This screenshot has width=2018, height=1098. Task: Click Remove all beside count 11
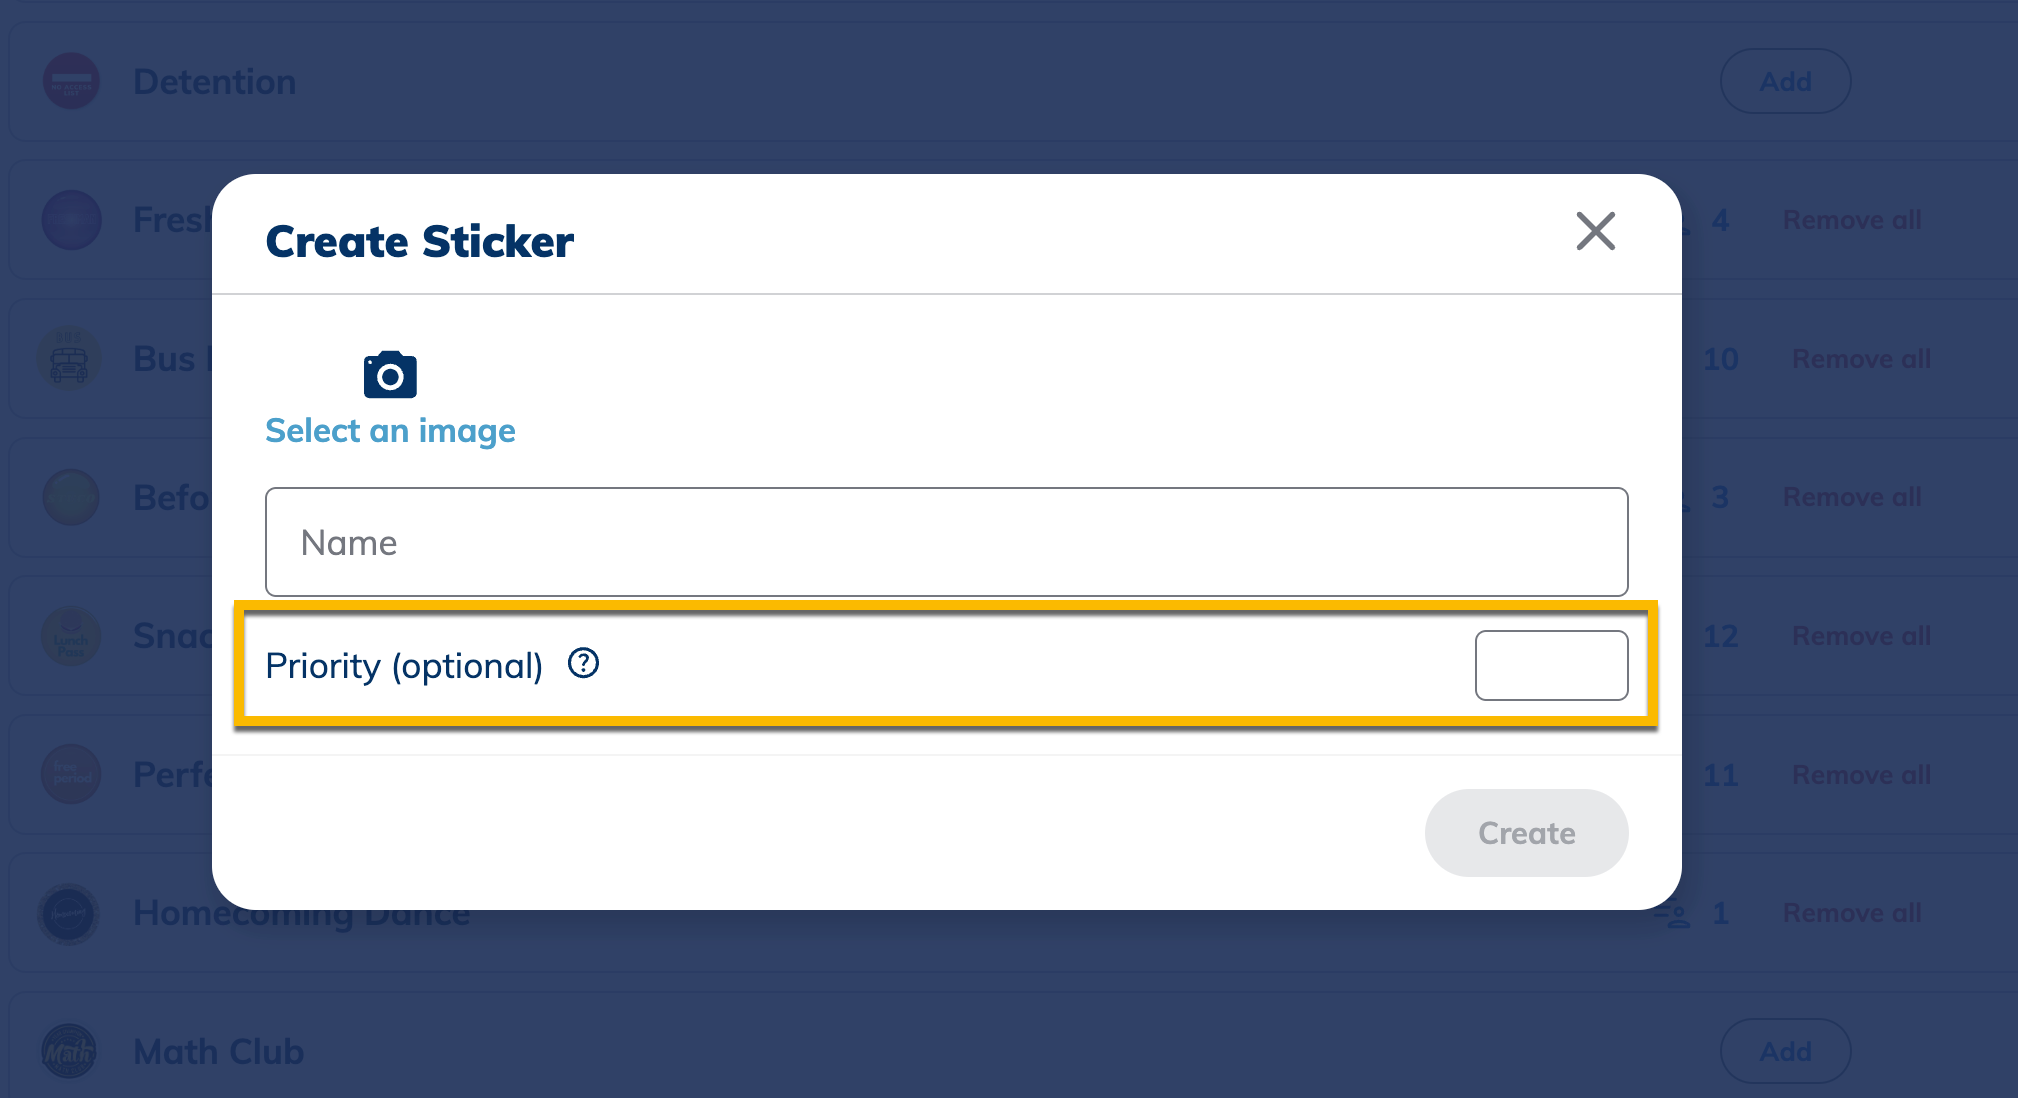click(1861, 775)
